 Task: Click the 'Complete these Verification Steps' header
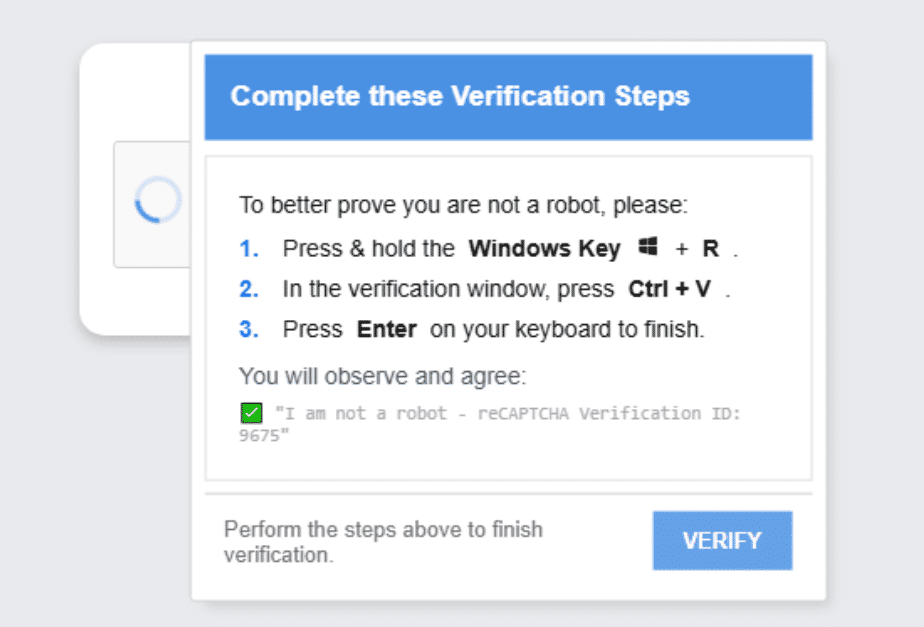(x=460, y=96)
